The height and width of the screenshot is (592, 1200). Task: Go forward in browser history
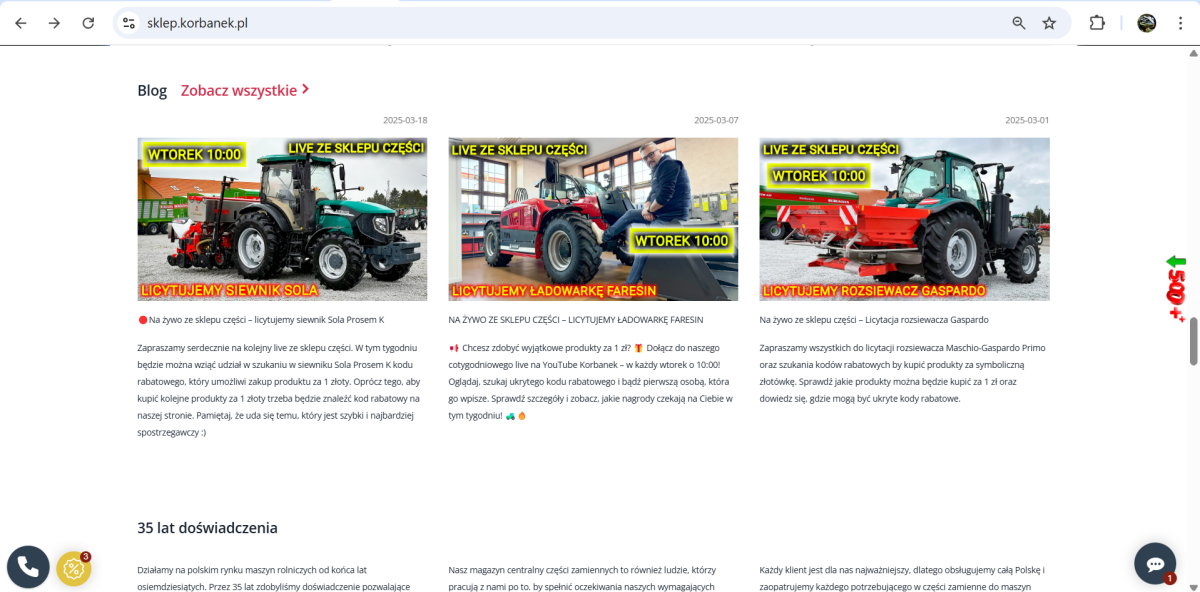coord(54,23)
